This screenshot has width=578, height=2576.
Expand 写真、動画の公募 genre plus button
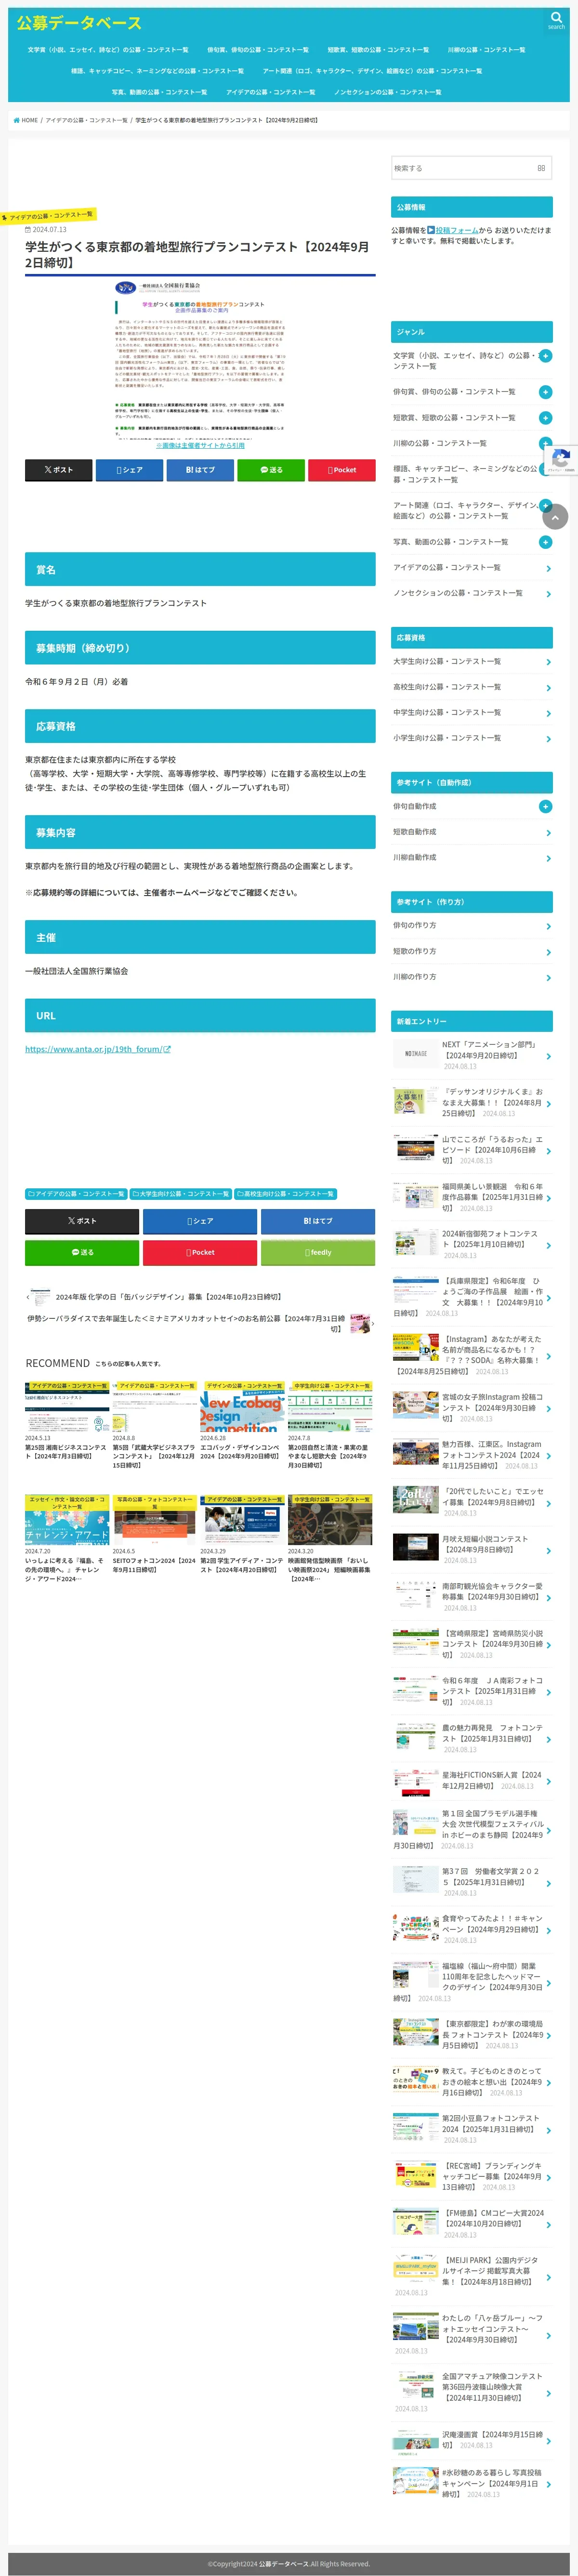[545, 542]
